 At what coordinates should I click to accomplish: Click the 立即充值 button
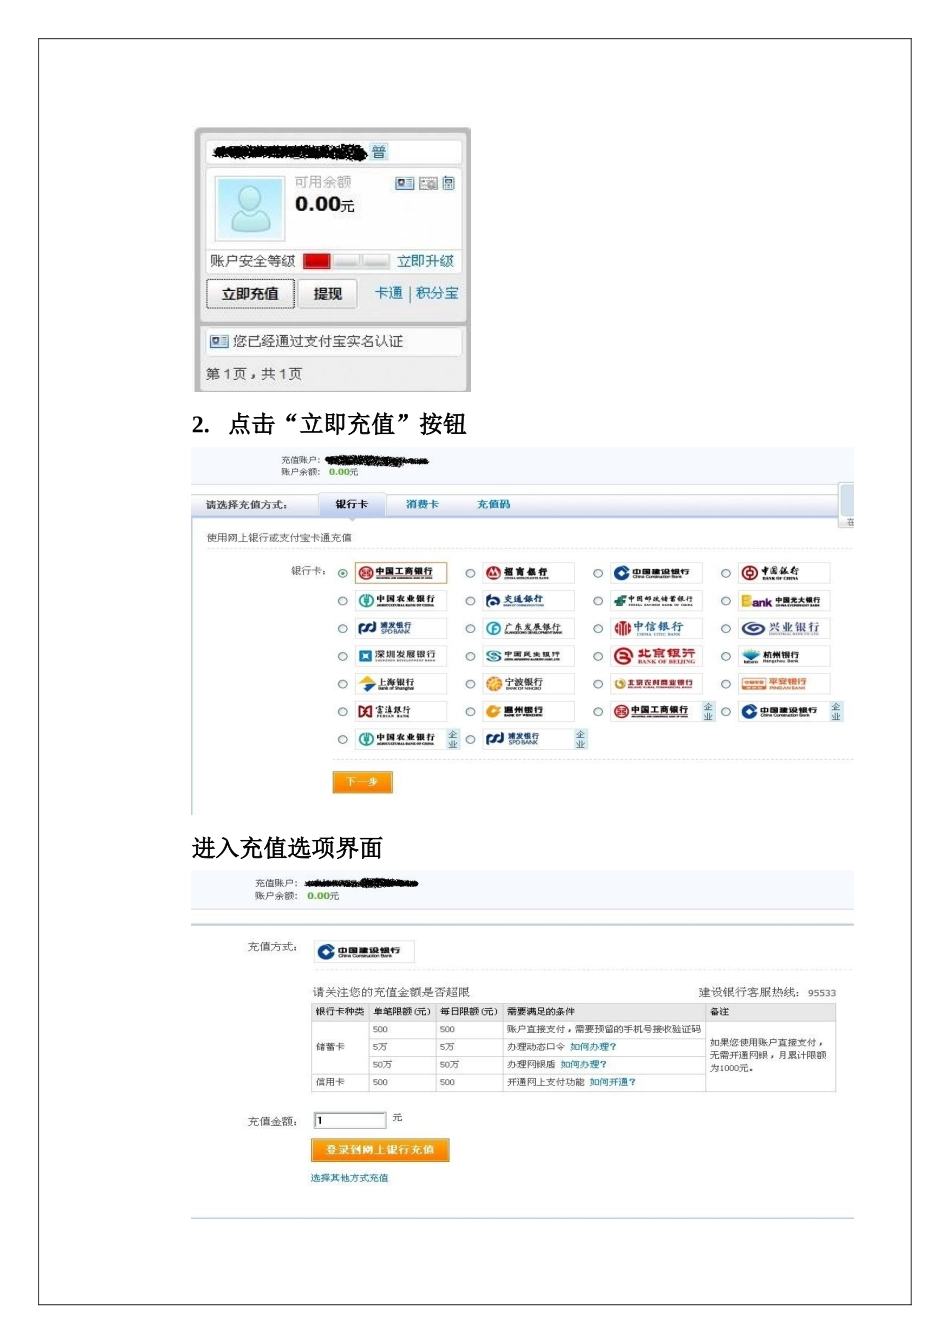point(250,294)
